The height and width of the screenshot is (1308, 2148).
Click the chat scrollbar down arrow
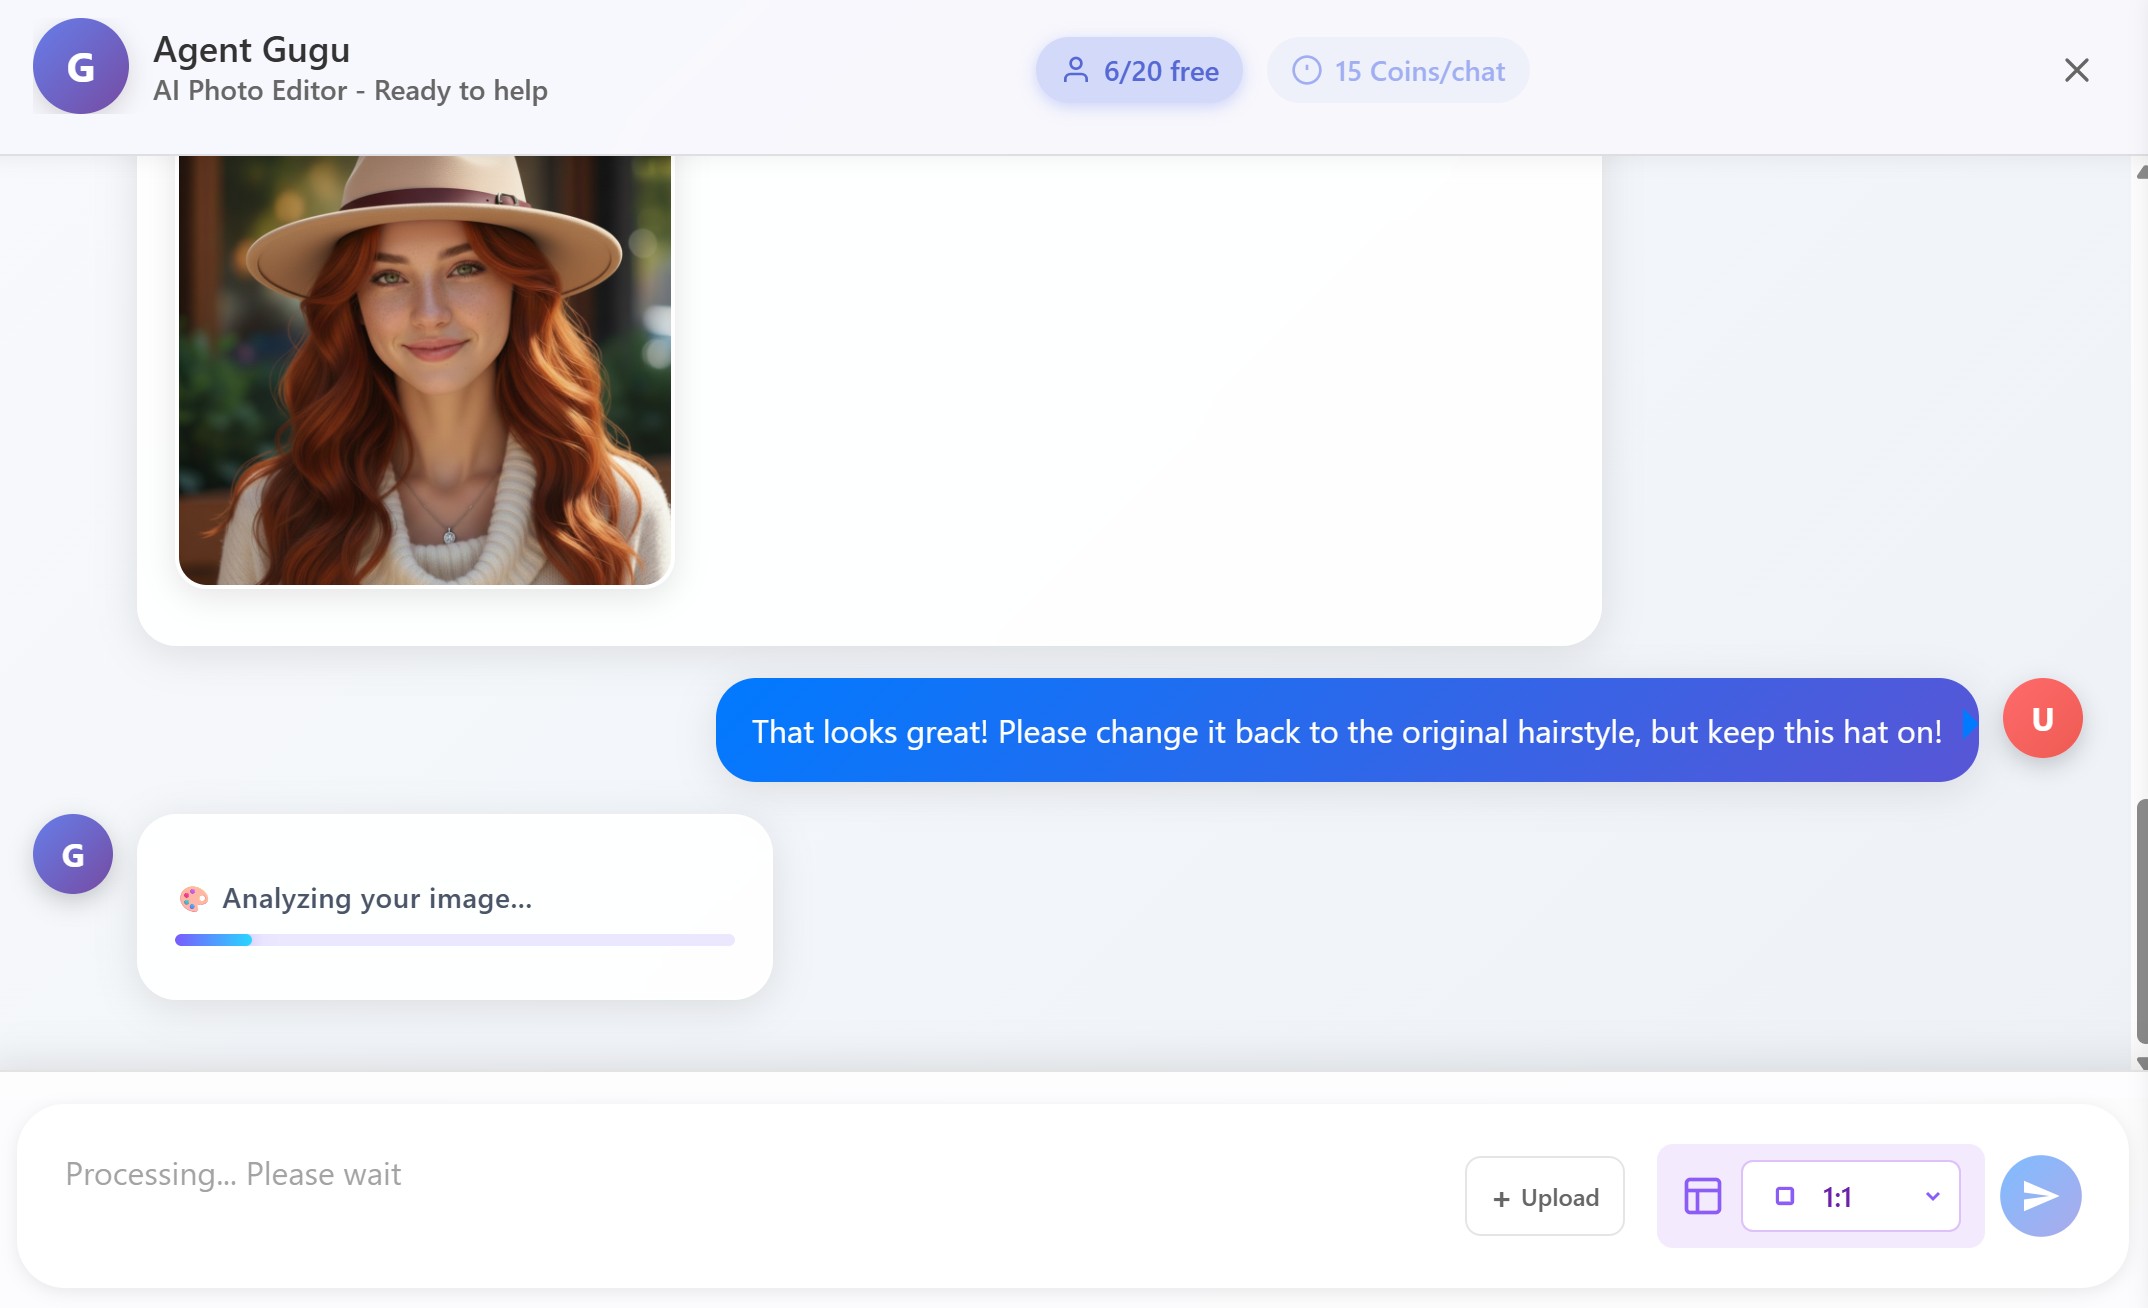click(x=2141, y=1063)
